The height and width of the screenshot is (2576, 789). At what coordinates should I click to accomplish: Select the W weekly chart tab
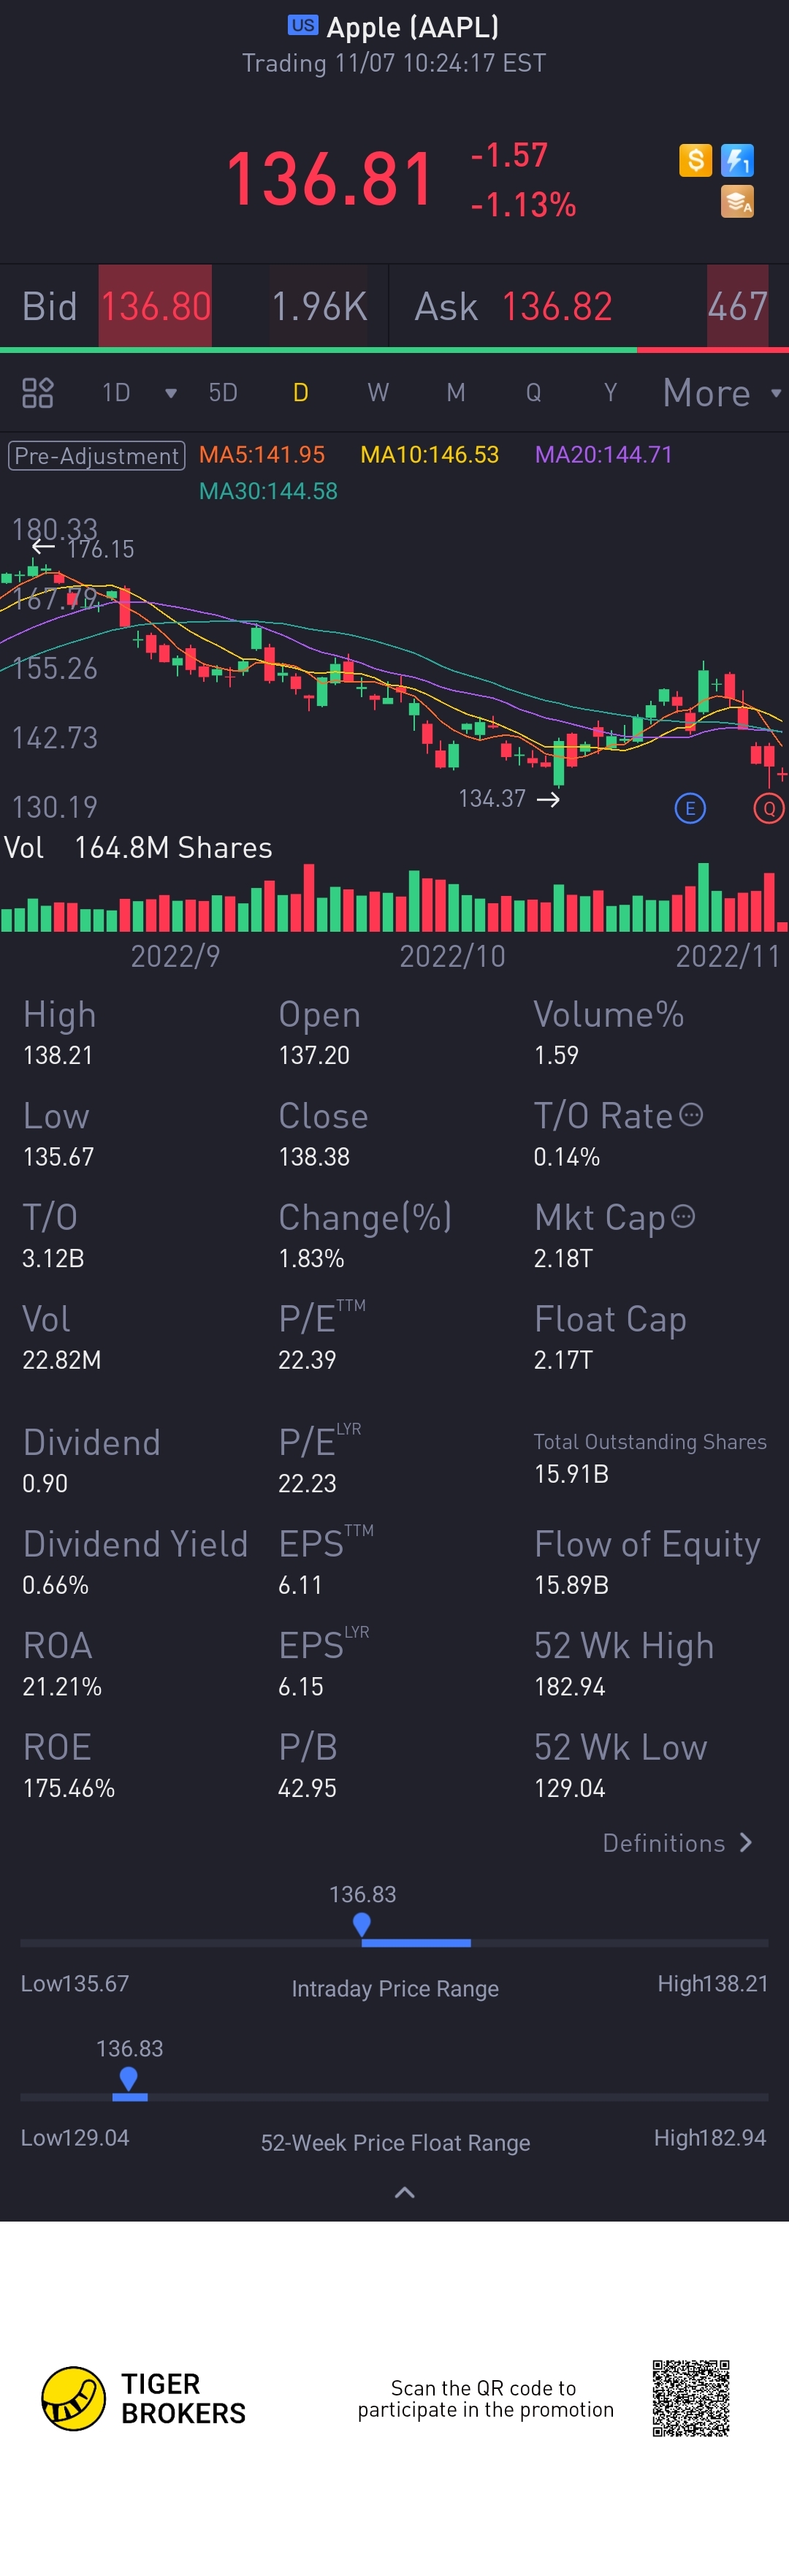coord(378,393)
